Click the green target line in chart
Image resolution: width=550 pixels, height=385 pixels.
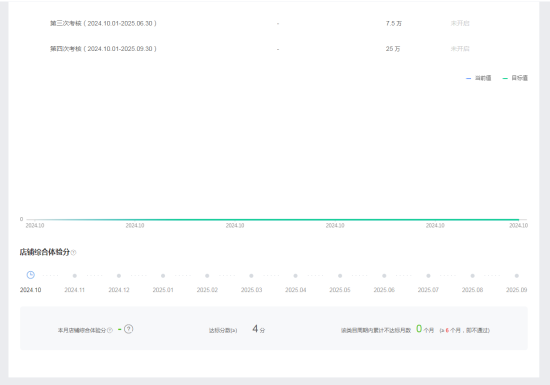pos(277,220)
